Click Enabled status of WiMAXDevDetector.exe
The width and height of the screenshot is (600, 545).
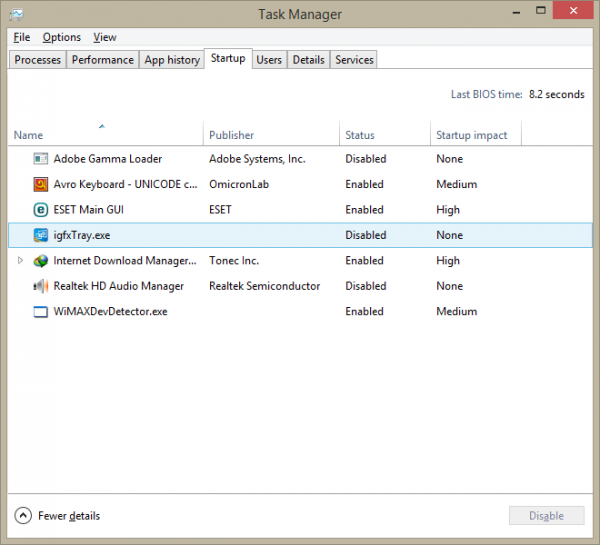364,312
